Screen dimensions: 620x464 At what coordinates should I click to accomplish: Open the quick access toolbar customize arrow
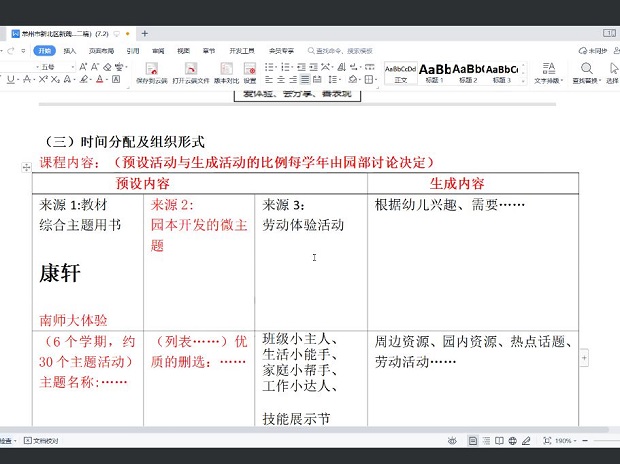pos(23,51)
